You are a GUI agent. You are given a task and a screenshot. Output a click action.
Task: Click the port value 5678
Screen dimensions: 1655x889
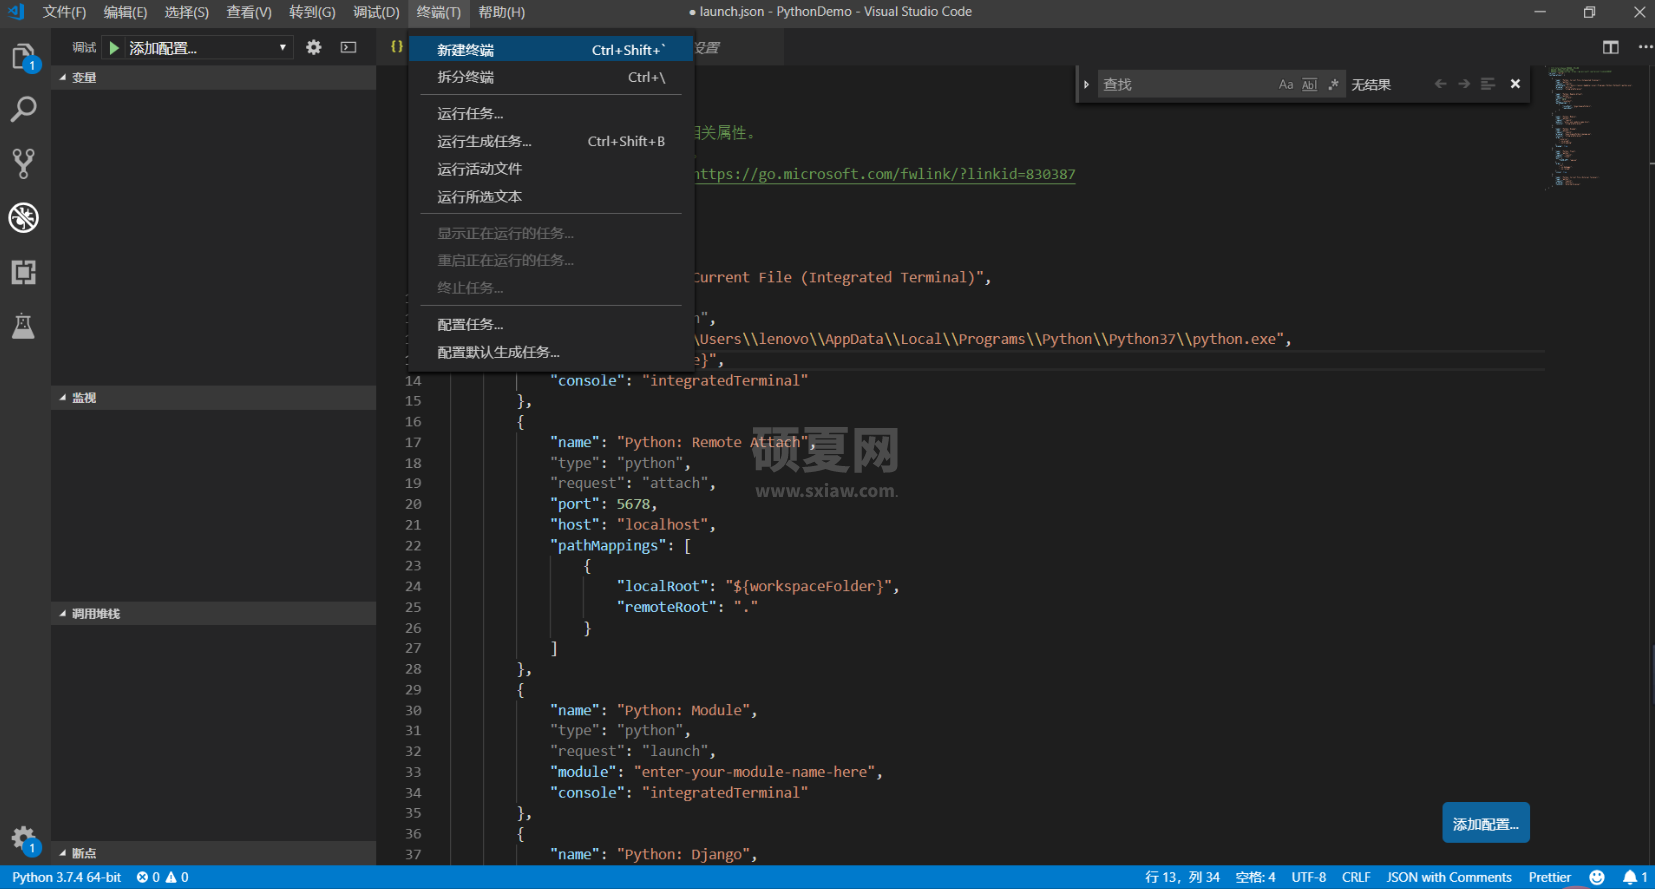pos(633,504)
